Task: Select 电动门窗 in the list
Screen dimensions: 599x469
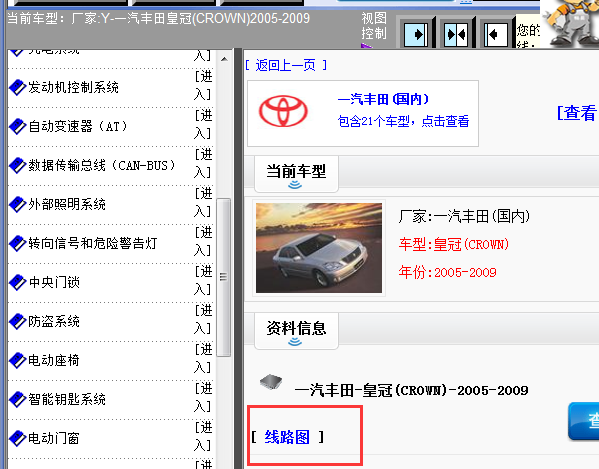Action: tap(54, 438)
